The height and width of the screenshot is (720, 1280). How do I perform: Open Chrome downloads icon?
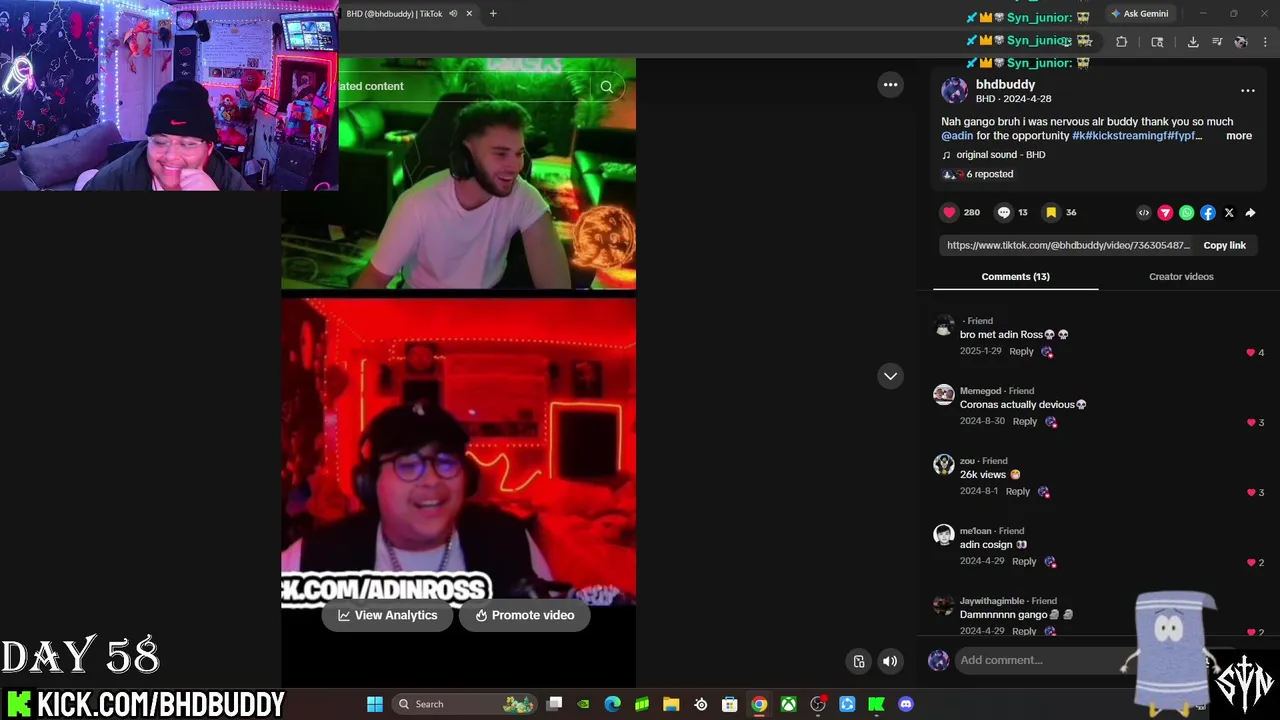point(1193,42)
